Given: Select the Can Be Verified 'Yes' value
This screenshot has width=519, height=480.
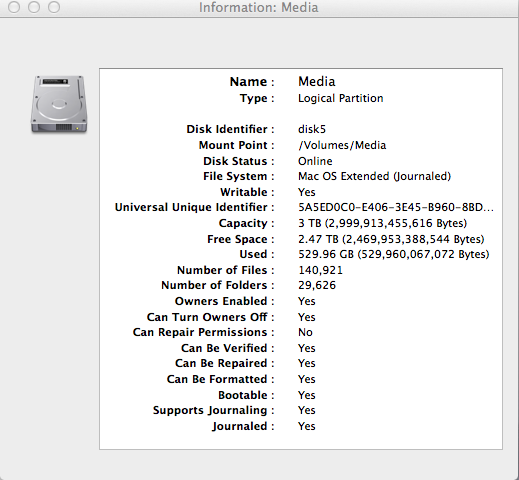Looking at the screenshot, I should coord(307,348).
